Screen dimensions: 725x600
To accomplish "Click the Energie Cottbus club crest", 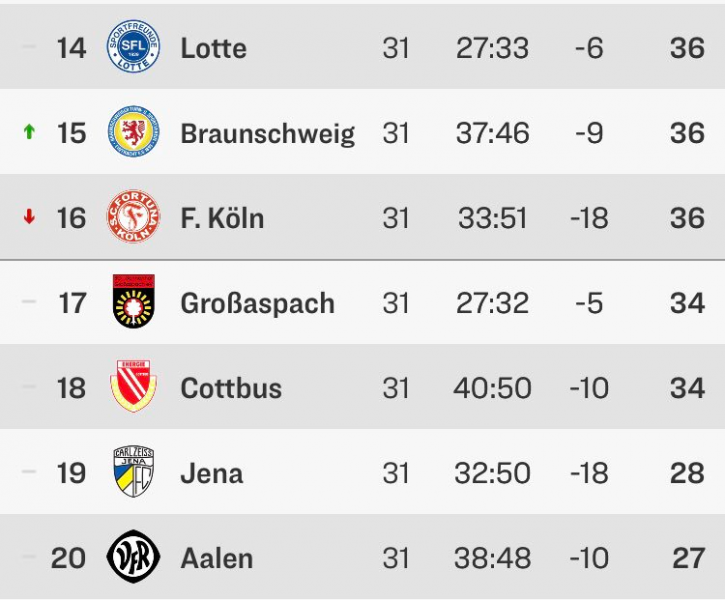I will [133, 387].
